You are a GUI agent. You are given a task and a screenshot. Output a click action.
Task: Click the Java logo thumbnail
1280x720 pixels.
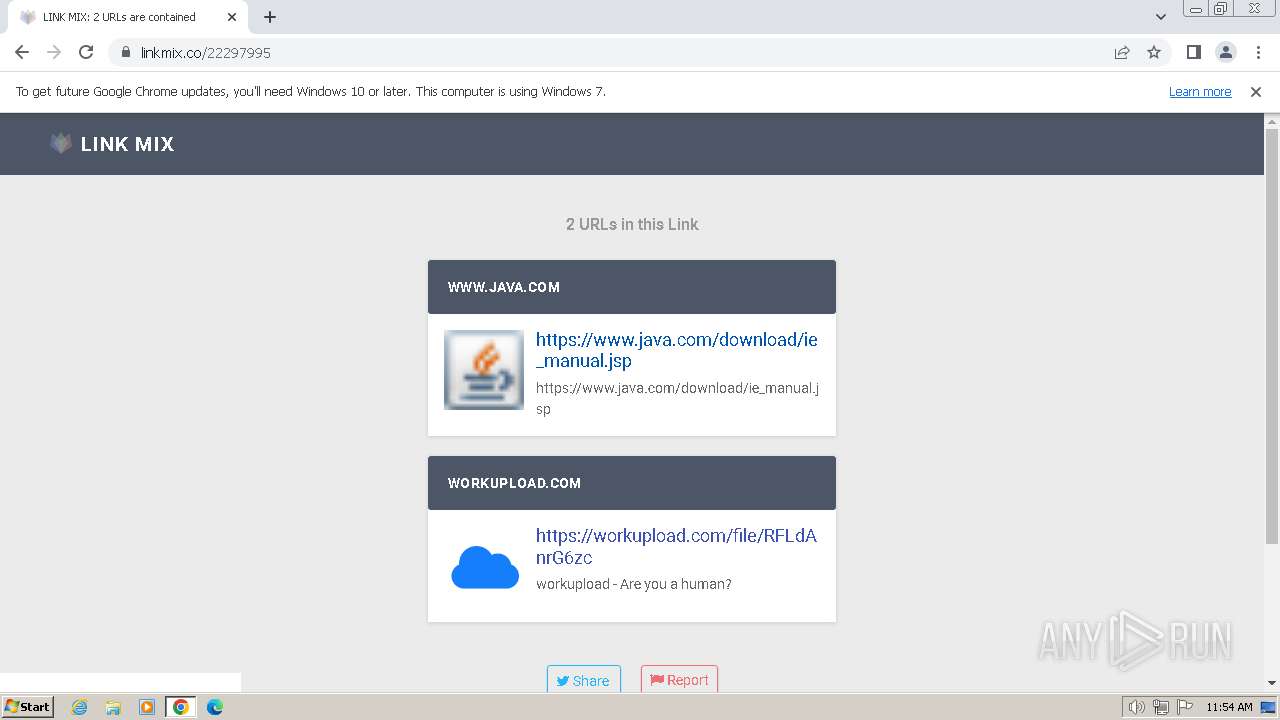484,370
